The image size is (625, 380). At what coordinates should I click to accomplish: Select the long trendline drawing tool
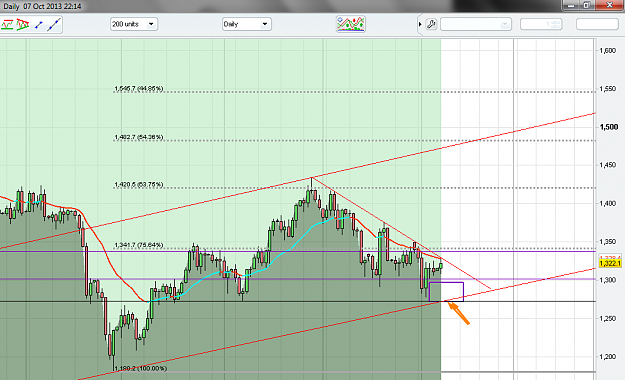(54, 24)
